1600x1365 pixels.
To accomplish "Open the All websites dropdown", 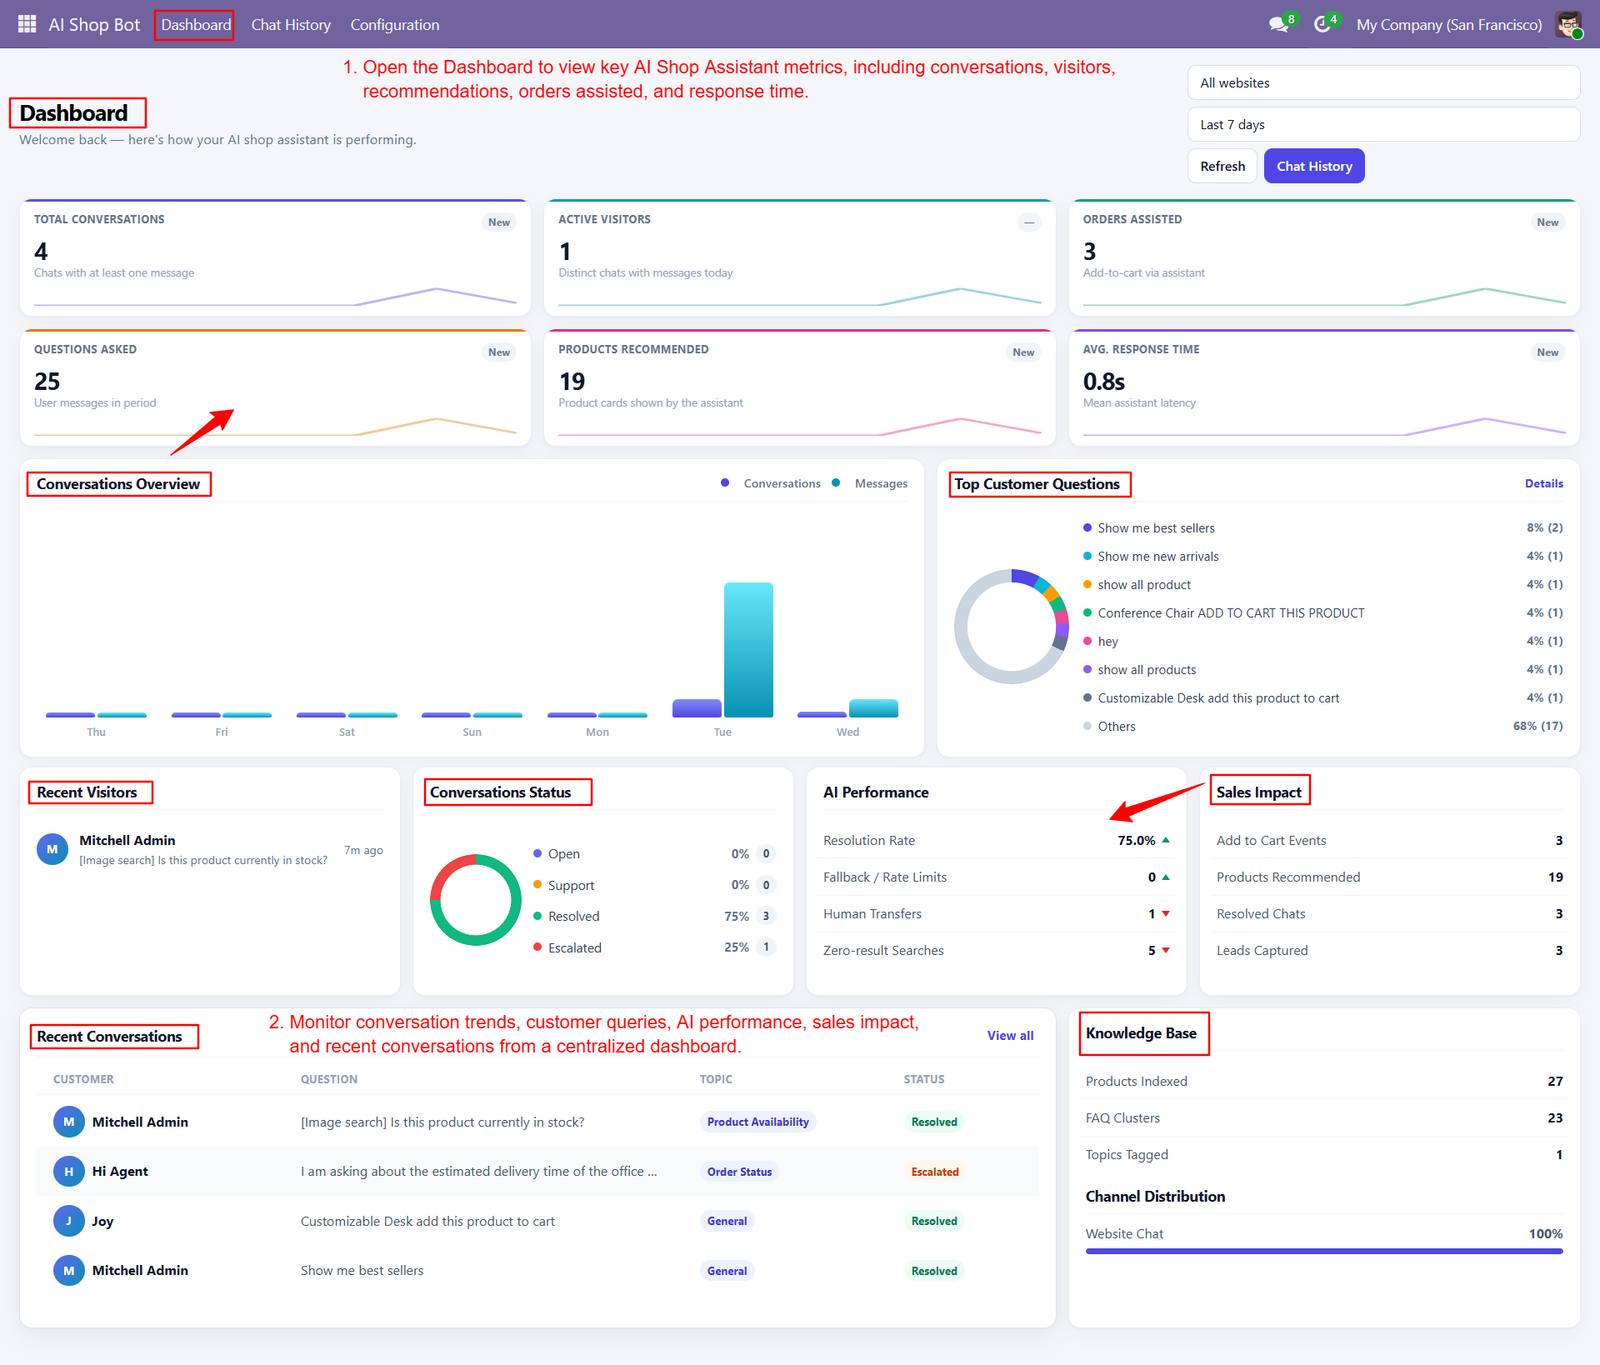I will tap(1384, 83).
